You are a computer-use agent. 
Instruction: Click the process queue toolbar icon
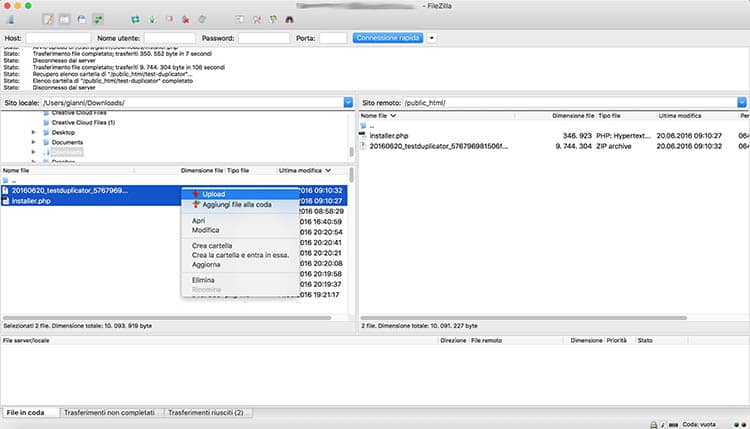[x=152, y=20]
